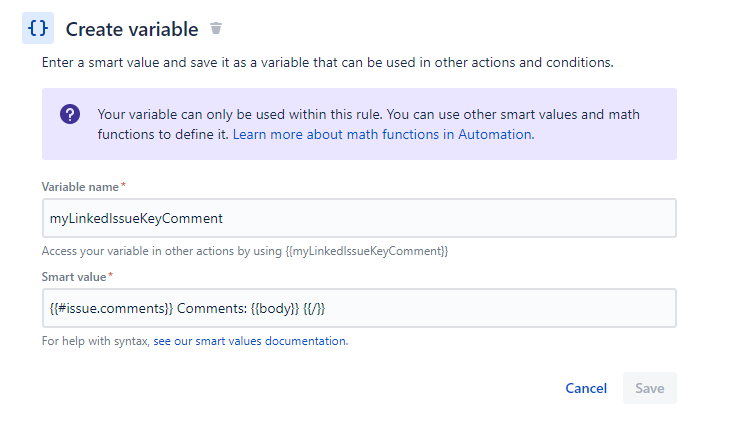The height and width of the screenshot is (435, 751).
Task: Click the curly braces variable icon
Action: click(38, 28)
